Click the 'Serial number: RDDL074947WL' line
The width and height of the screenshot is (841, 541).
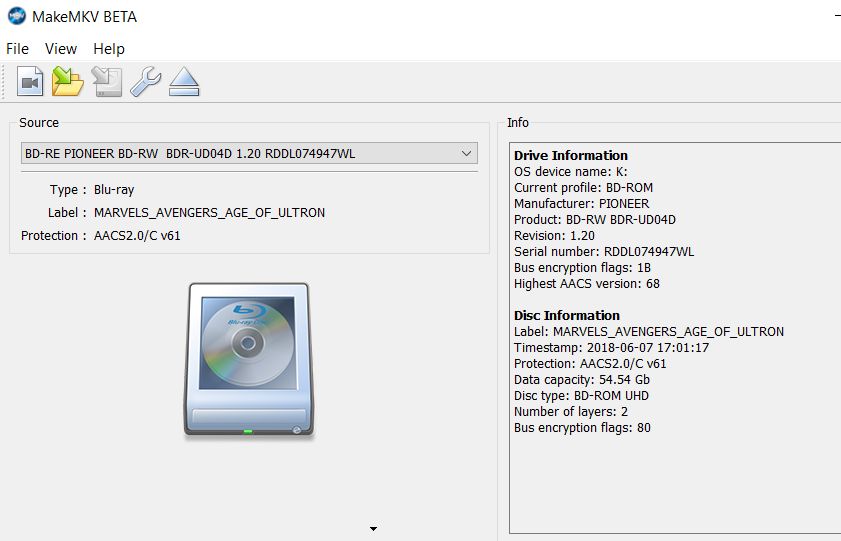[604, 251]
